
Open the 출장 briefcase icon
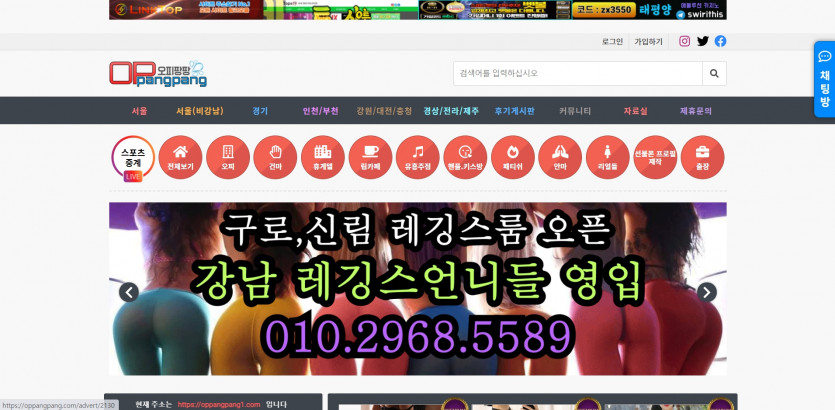tap(702, 157)
